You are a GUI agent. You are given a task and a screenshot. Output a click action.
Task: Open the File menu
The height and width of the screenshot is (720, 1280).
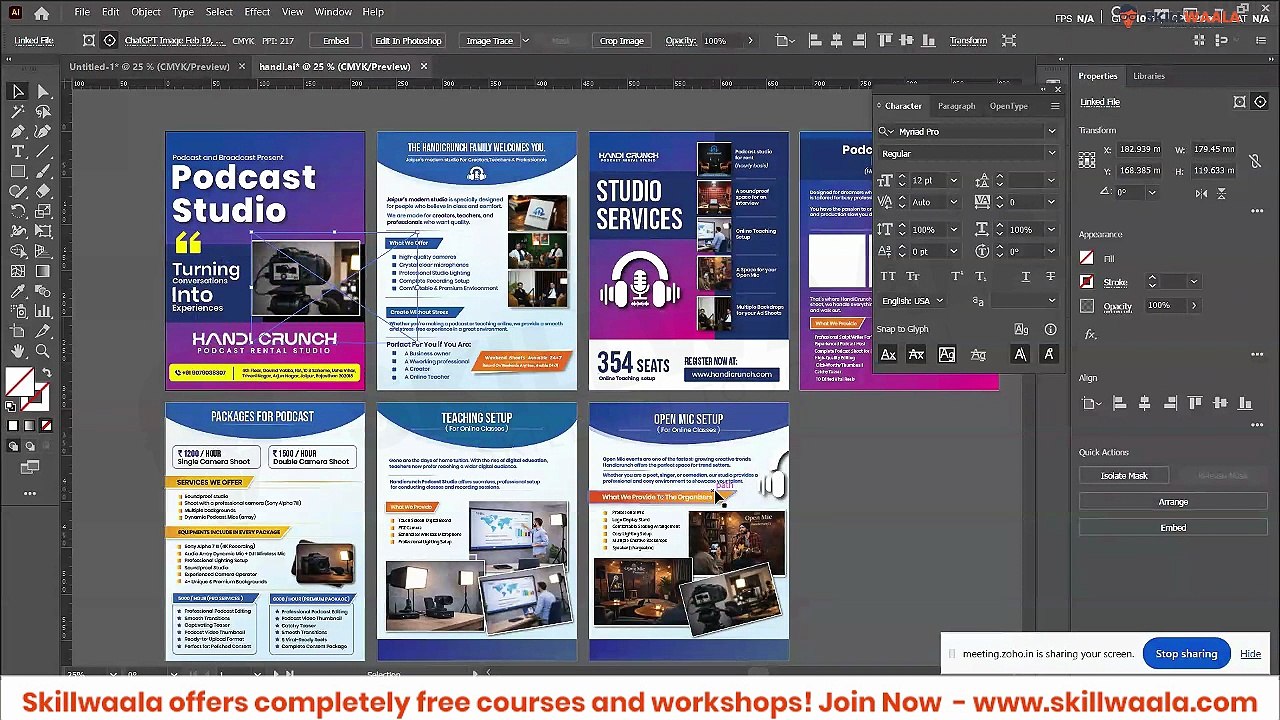point(82,12)
